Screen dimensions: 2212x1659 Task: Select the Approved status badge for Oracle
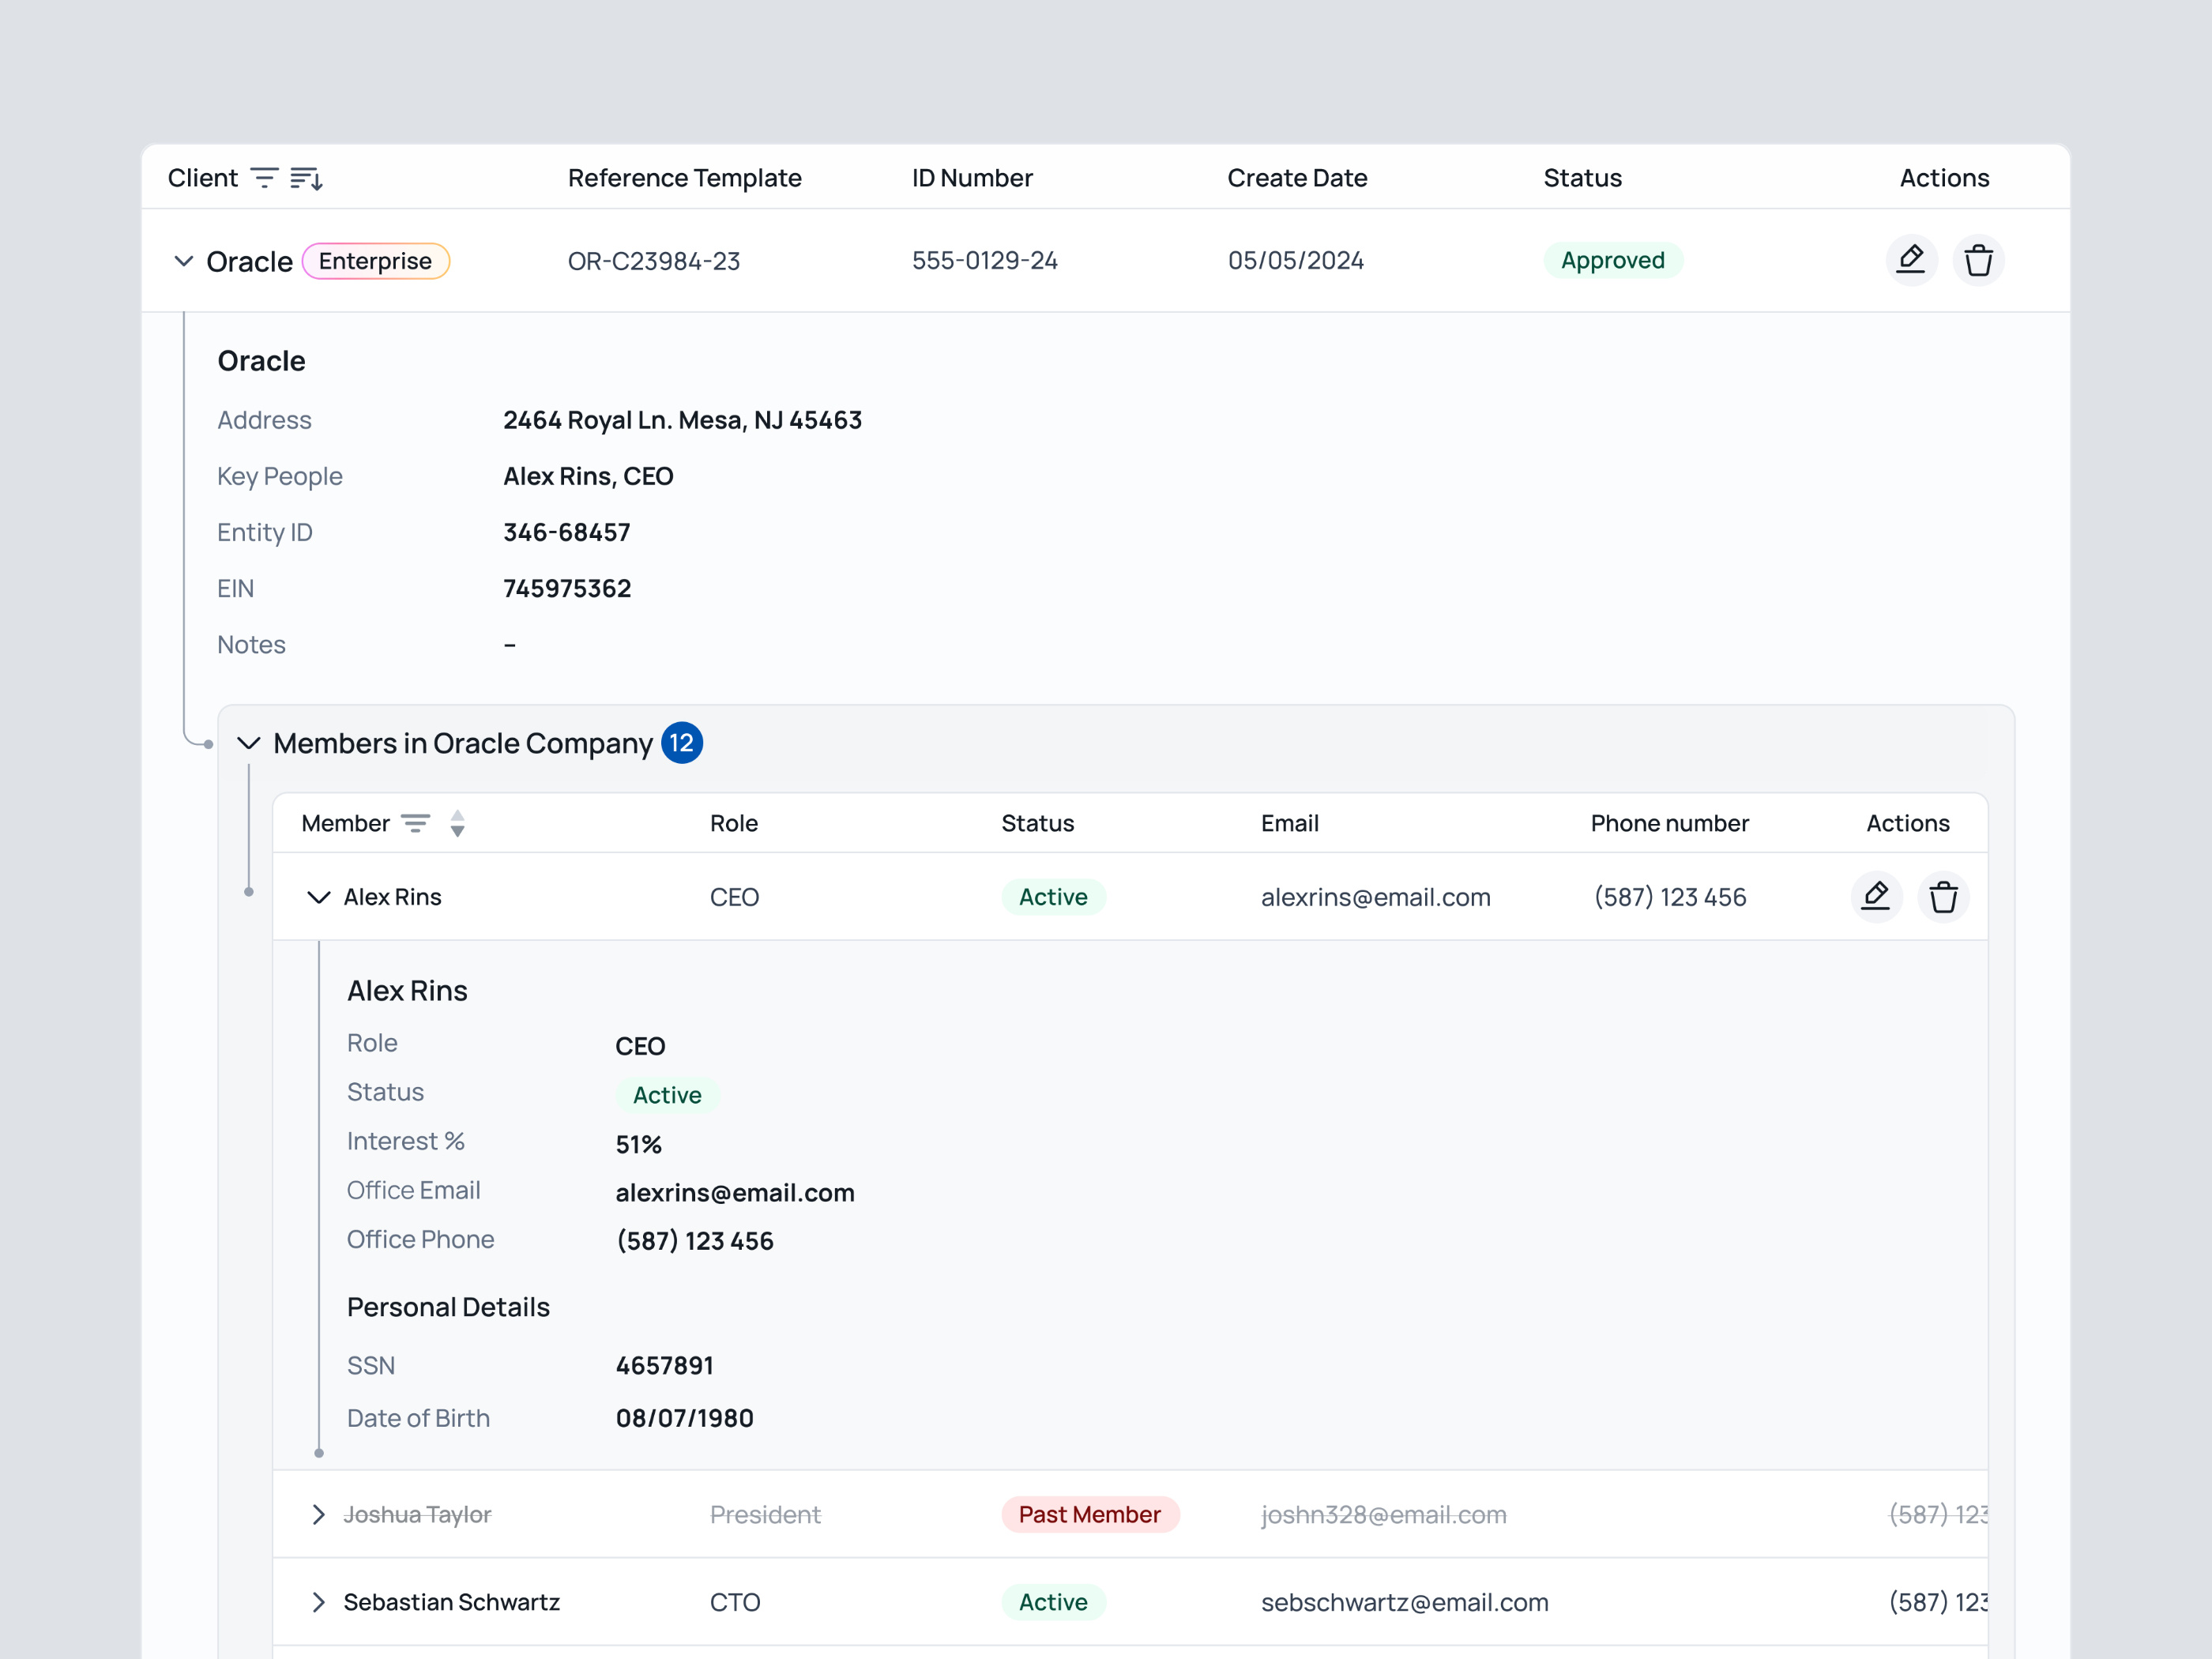click(x=1613, y=260)
